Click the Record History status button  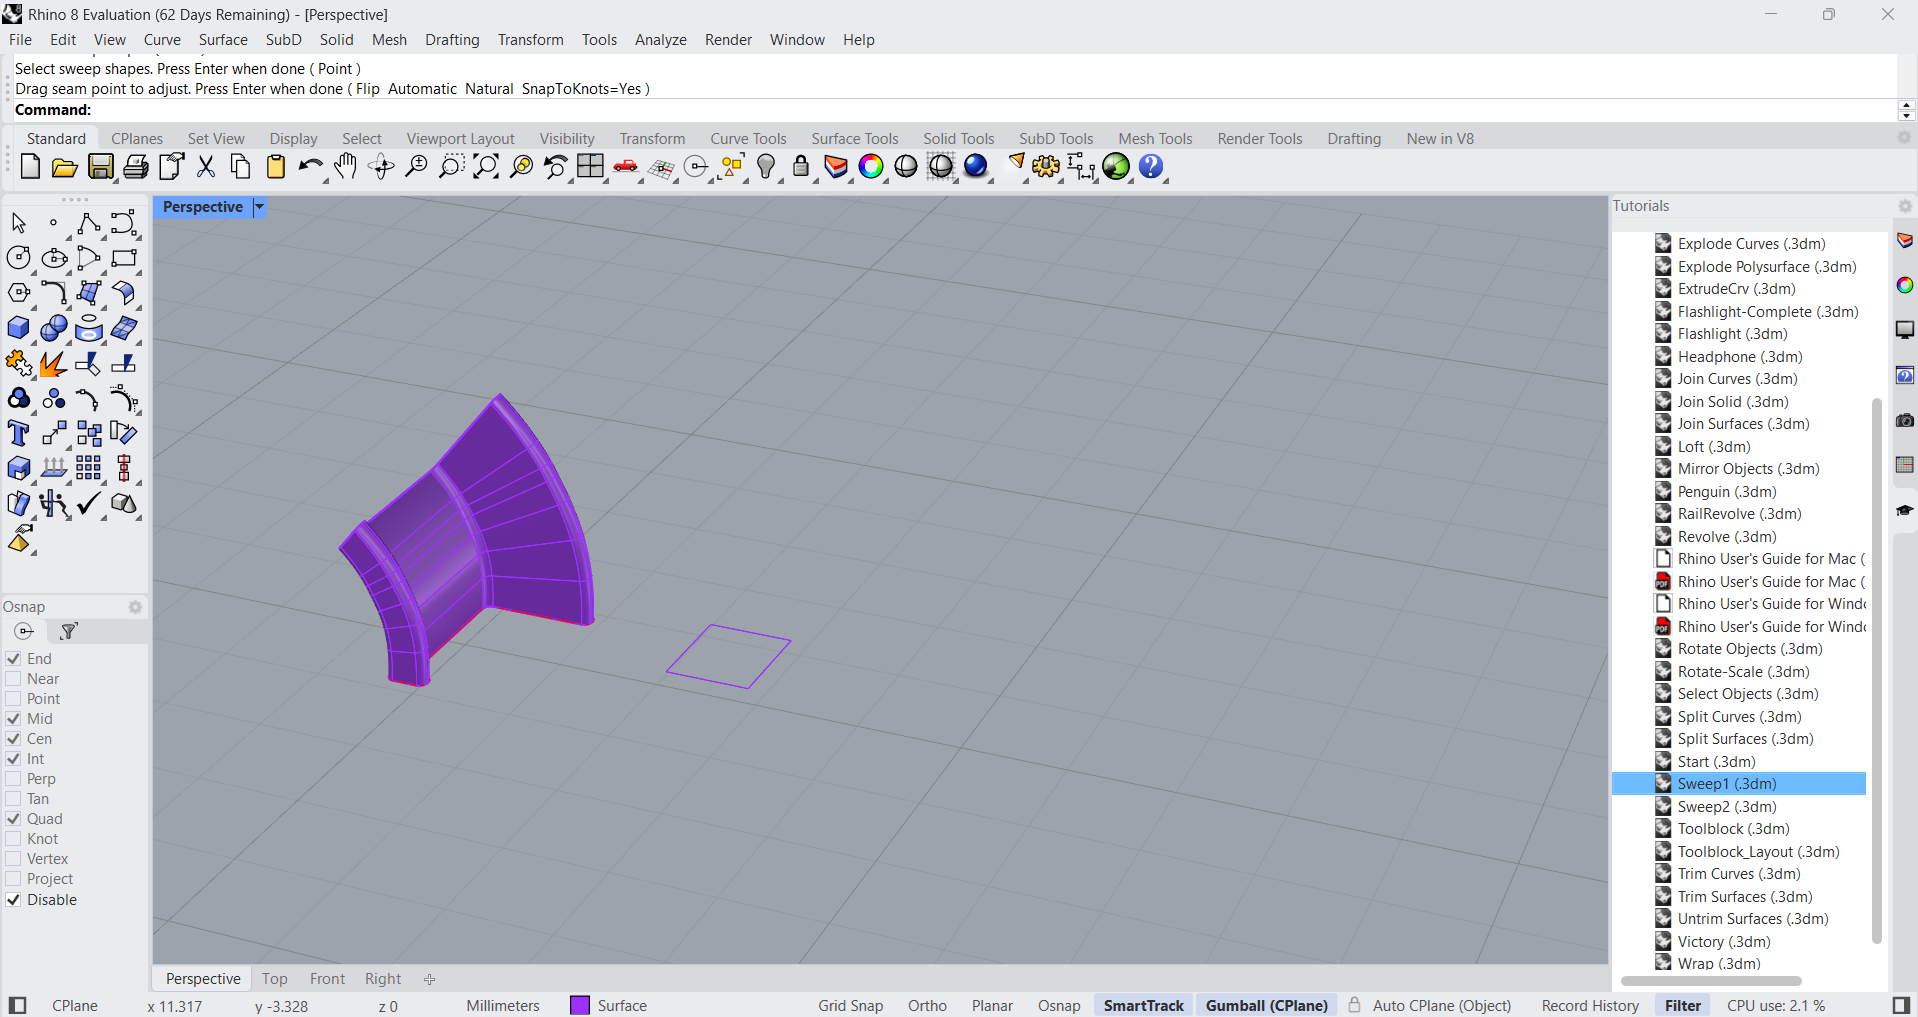[1590, 1006]
